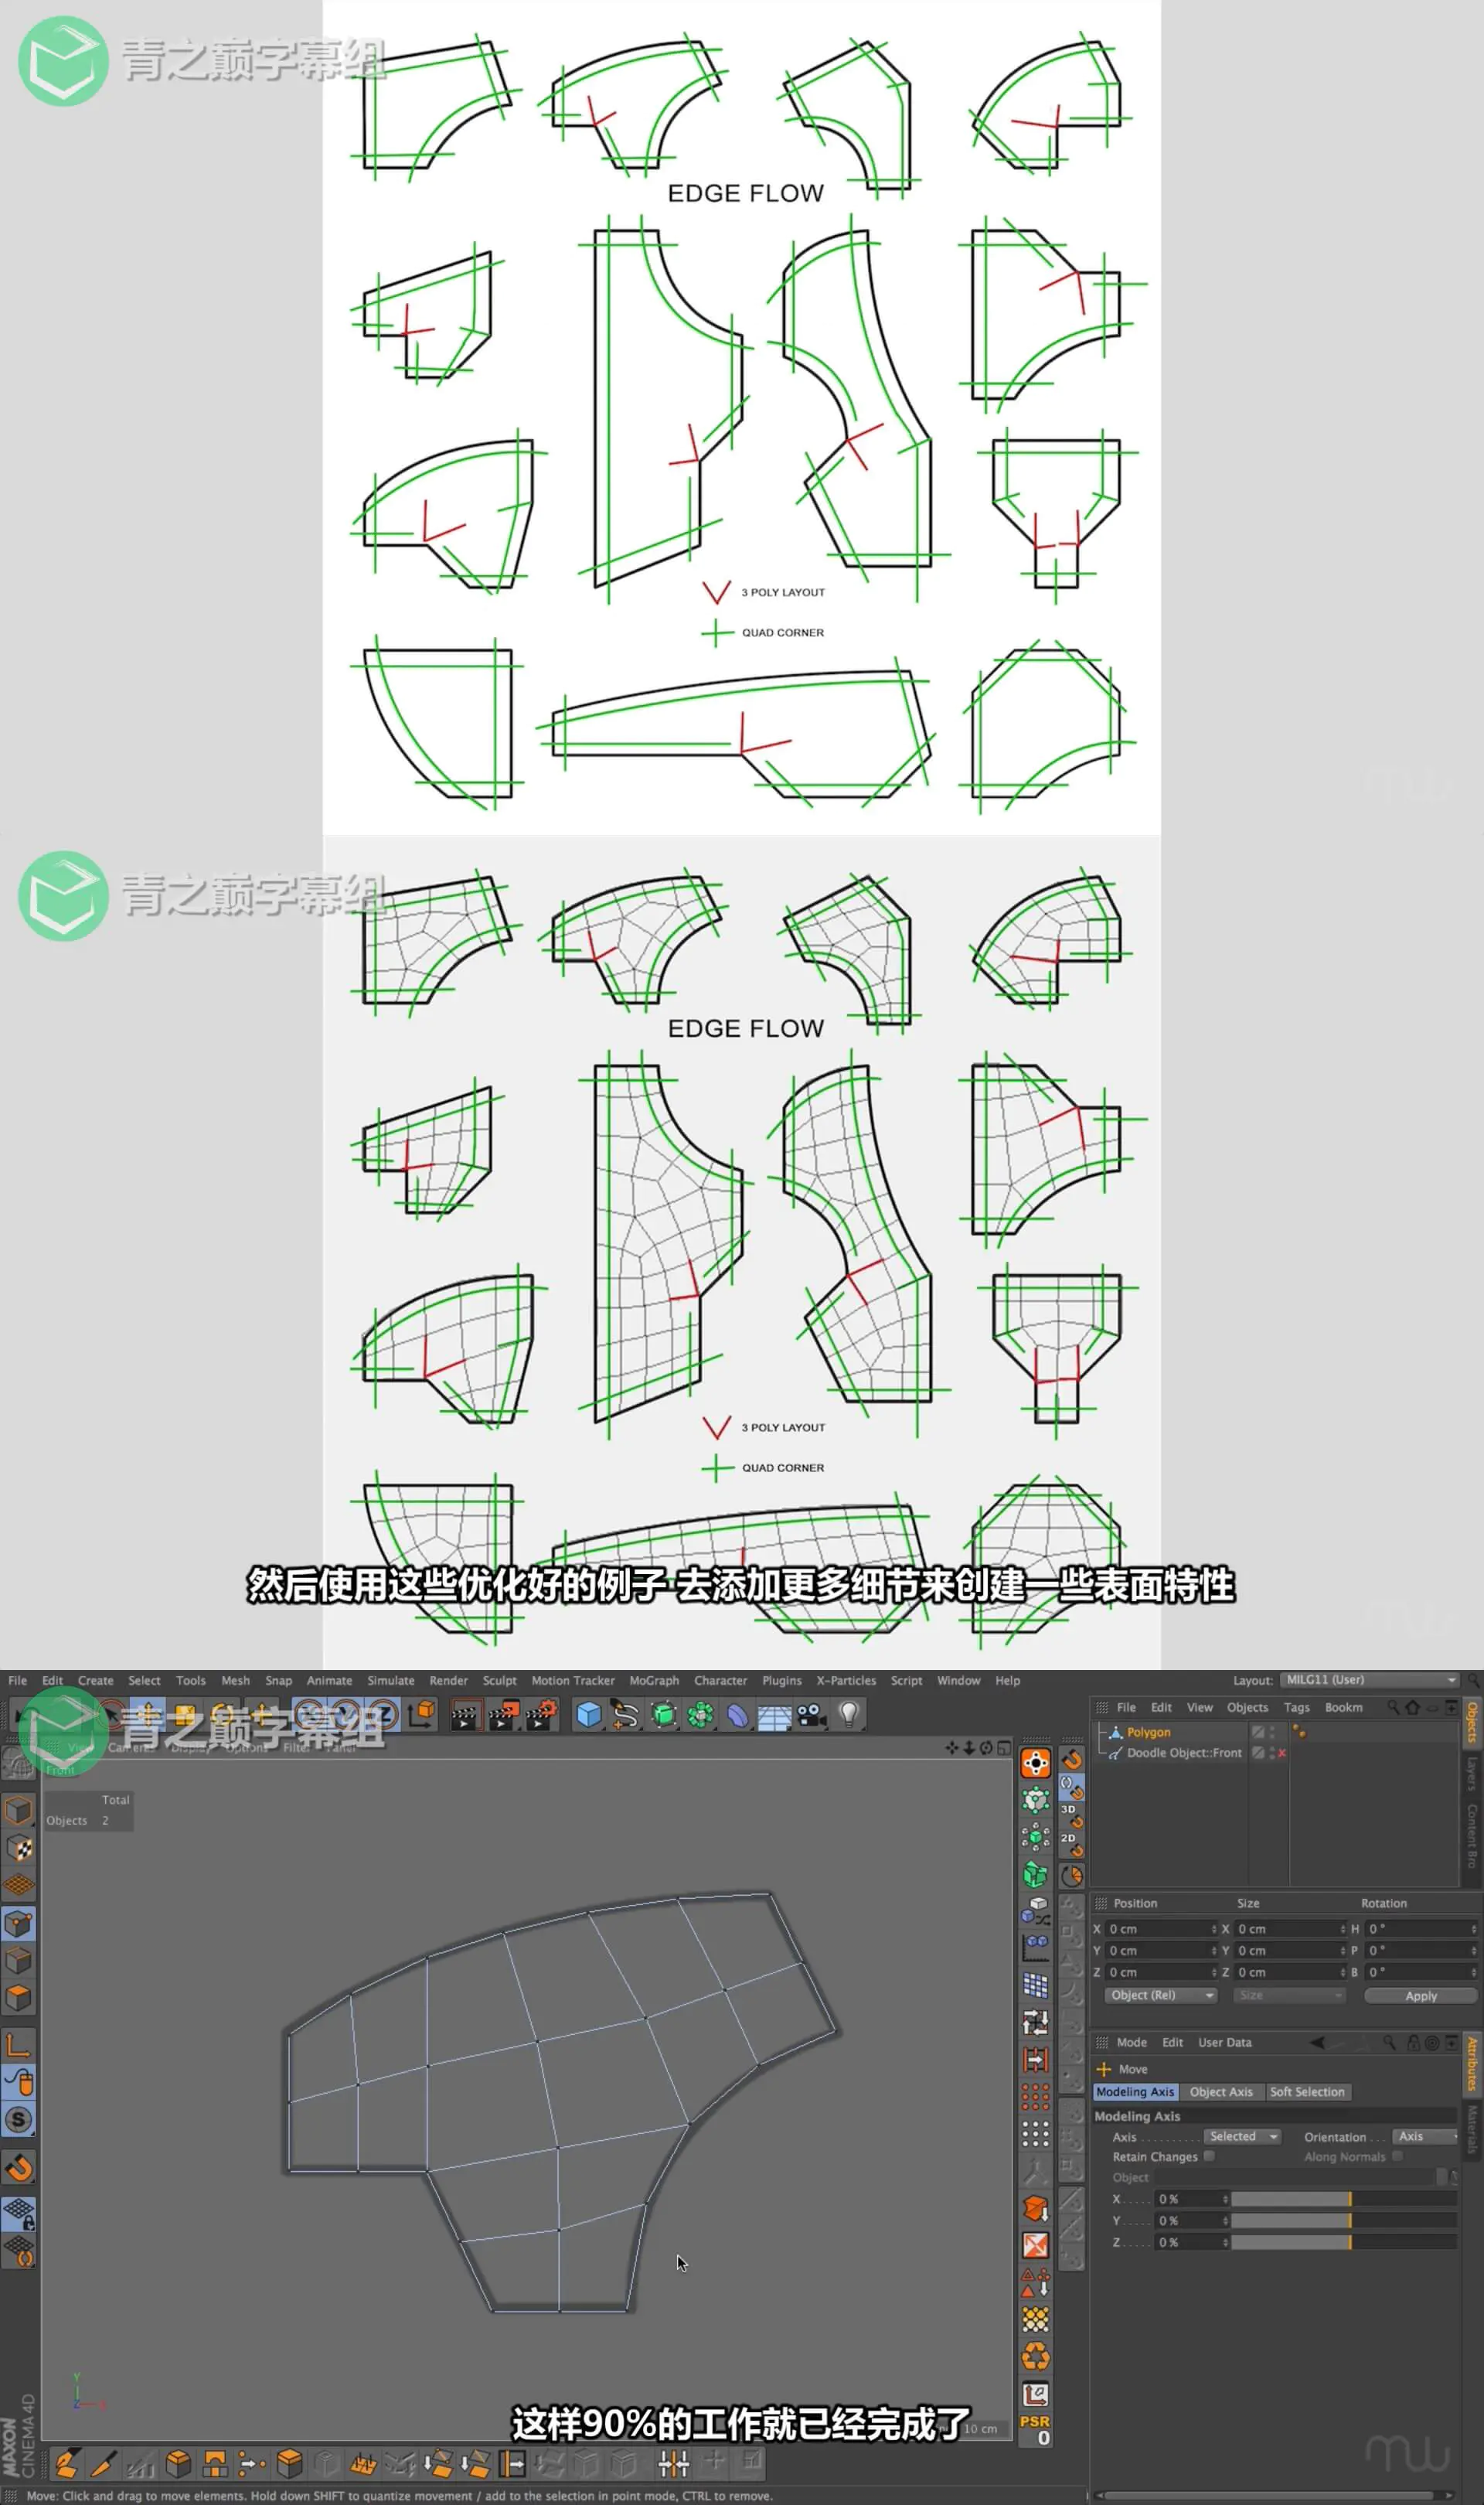
Task: Click the Object Manager home icon
Action: pos(1412,1707)
